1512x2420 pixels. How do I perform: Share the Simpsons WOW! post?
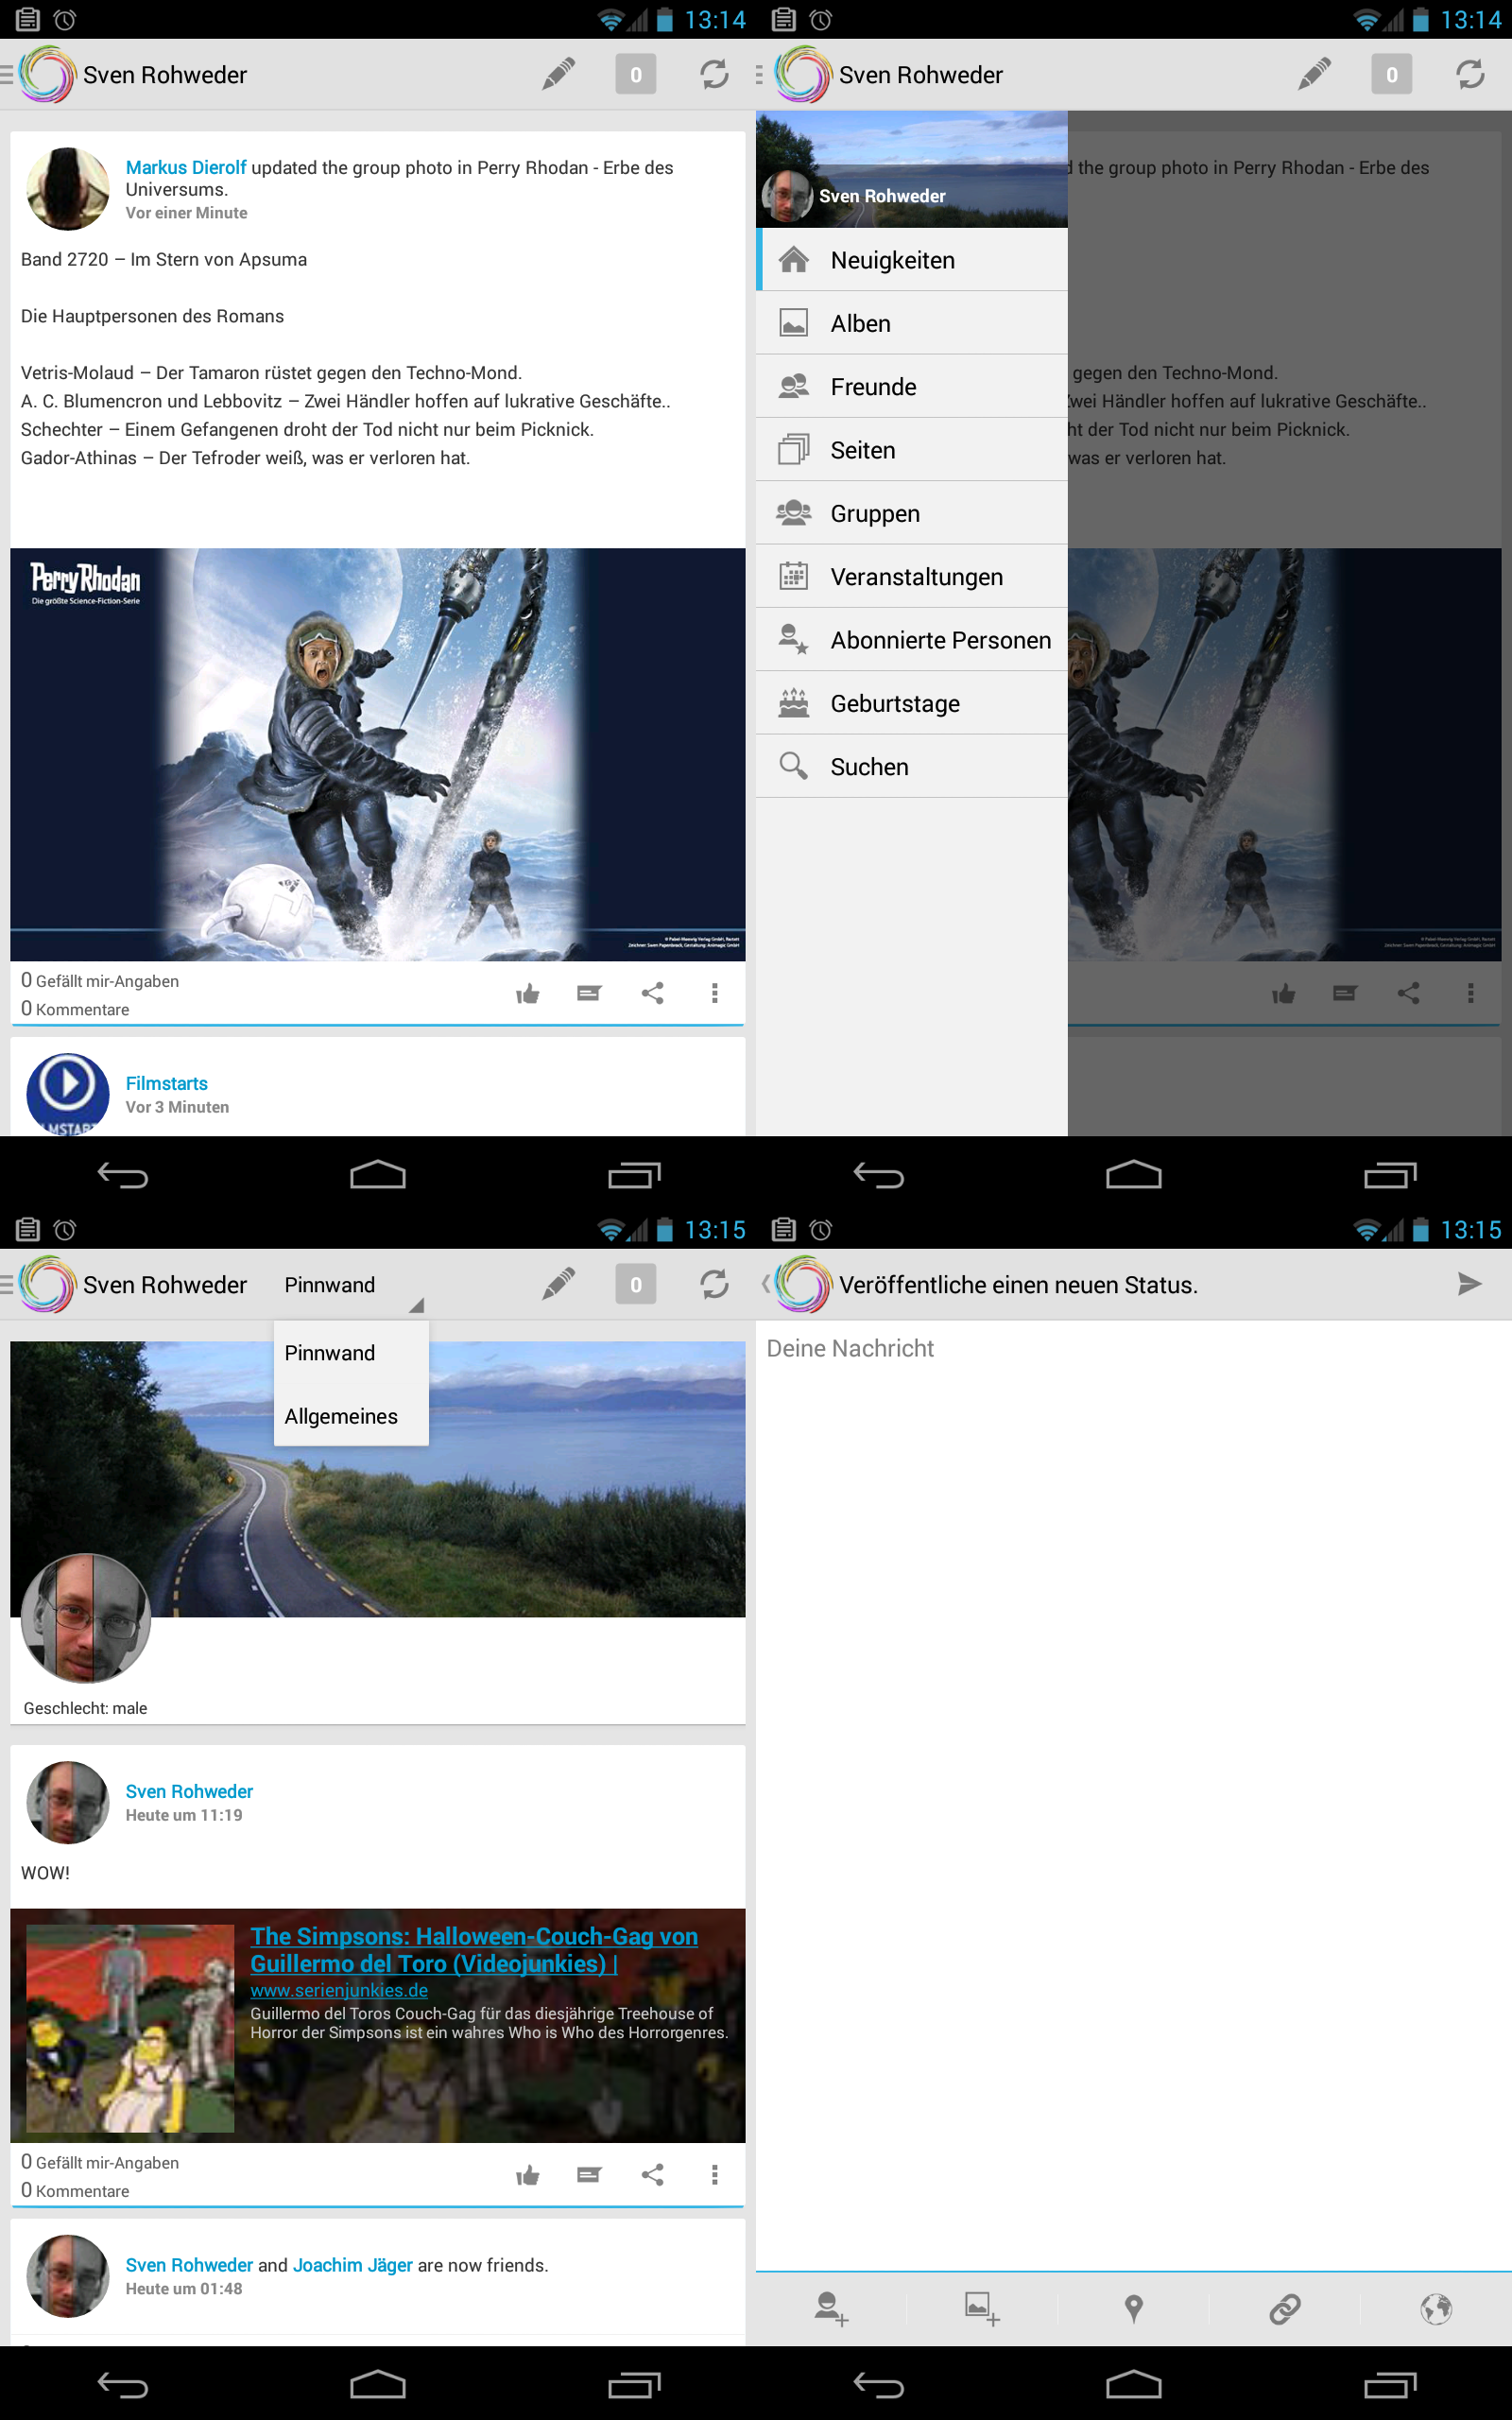pyautogui.click(x=652, y=2175)
